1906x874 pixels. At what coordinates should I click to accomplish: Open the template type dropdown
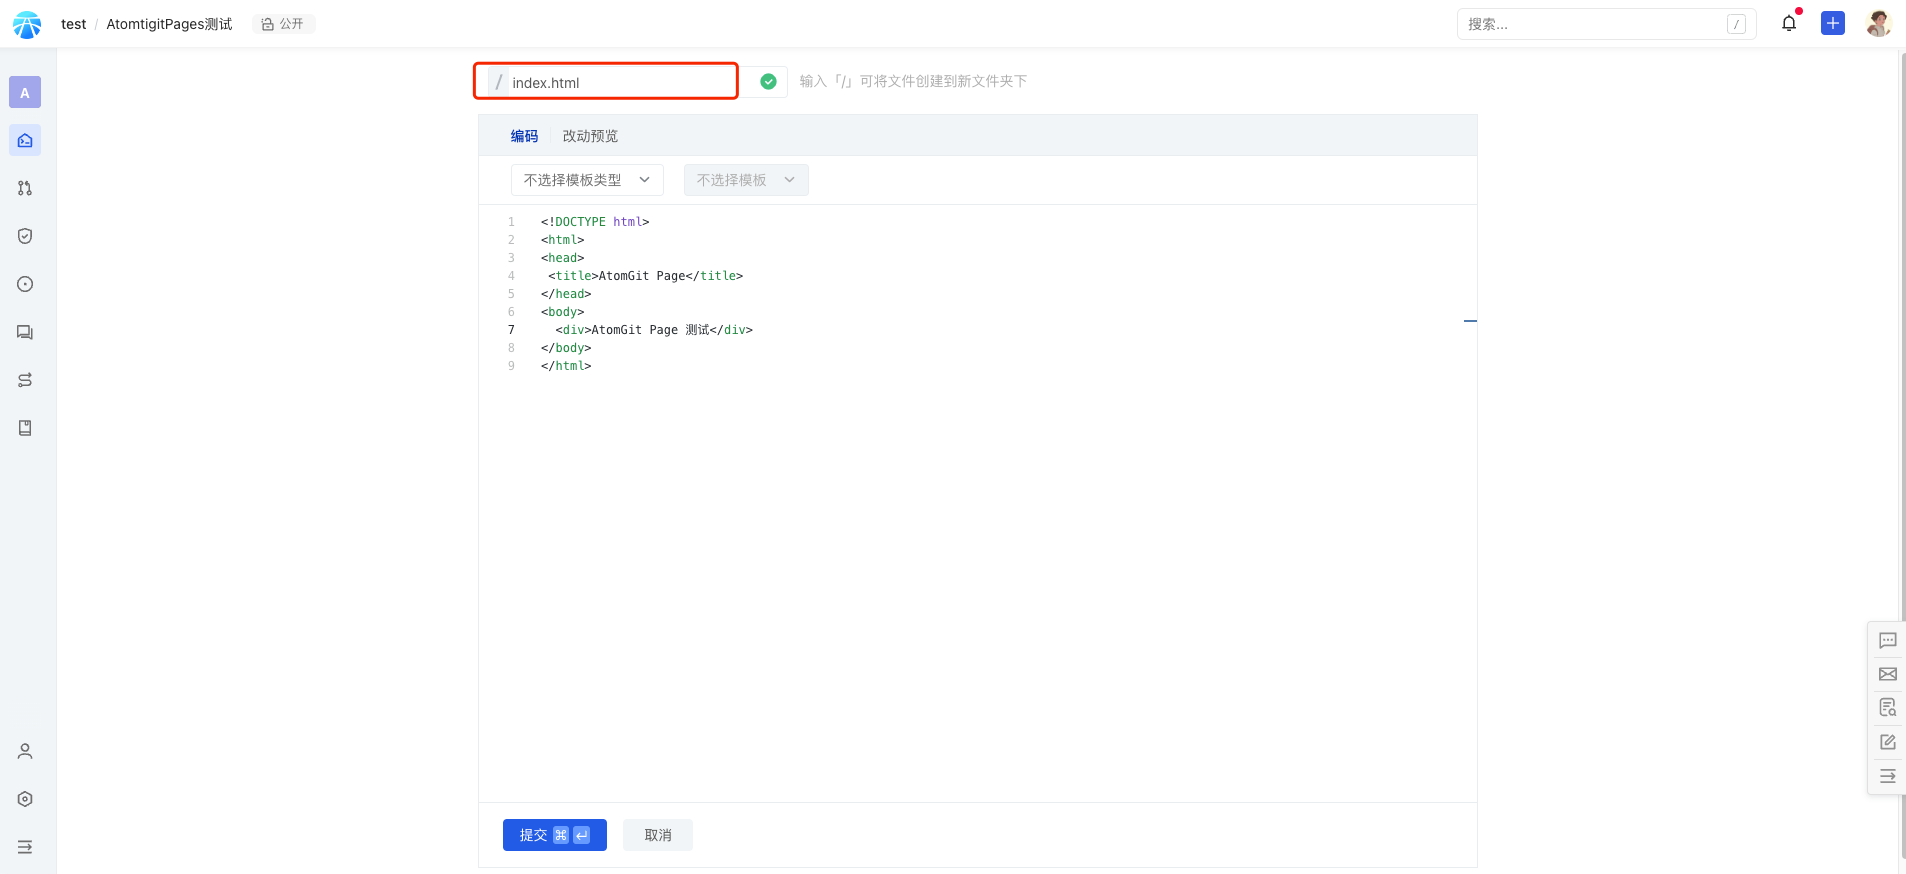(587, 180)
